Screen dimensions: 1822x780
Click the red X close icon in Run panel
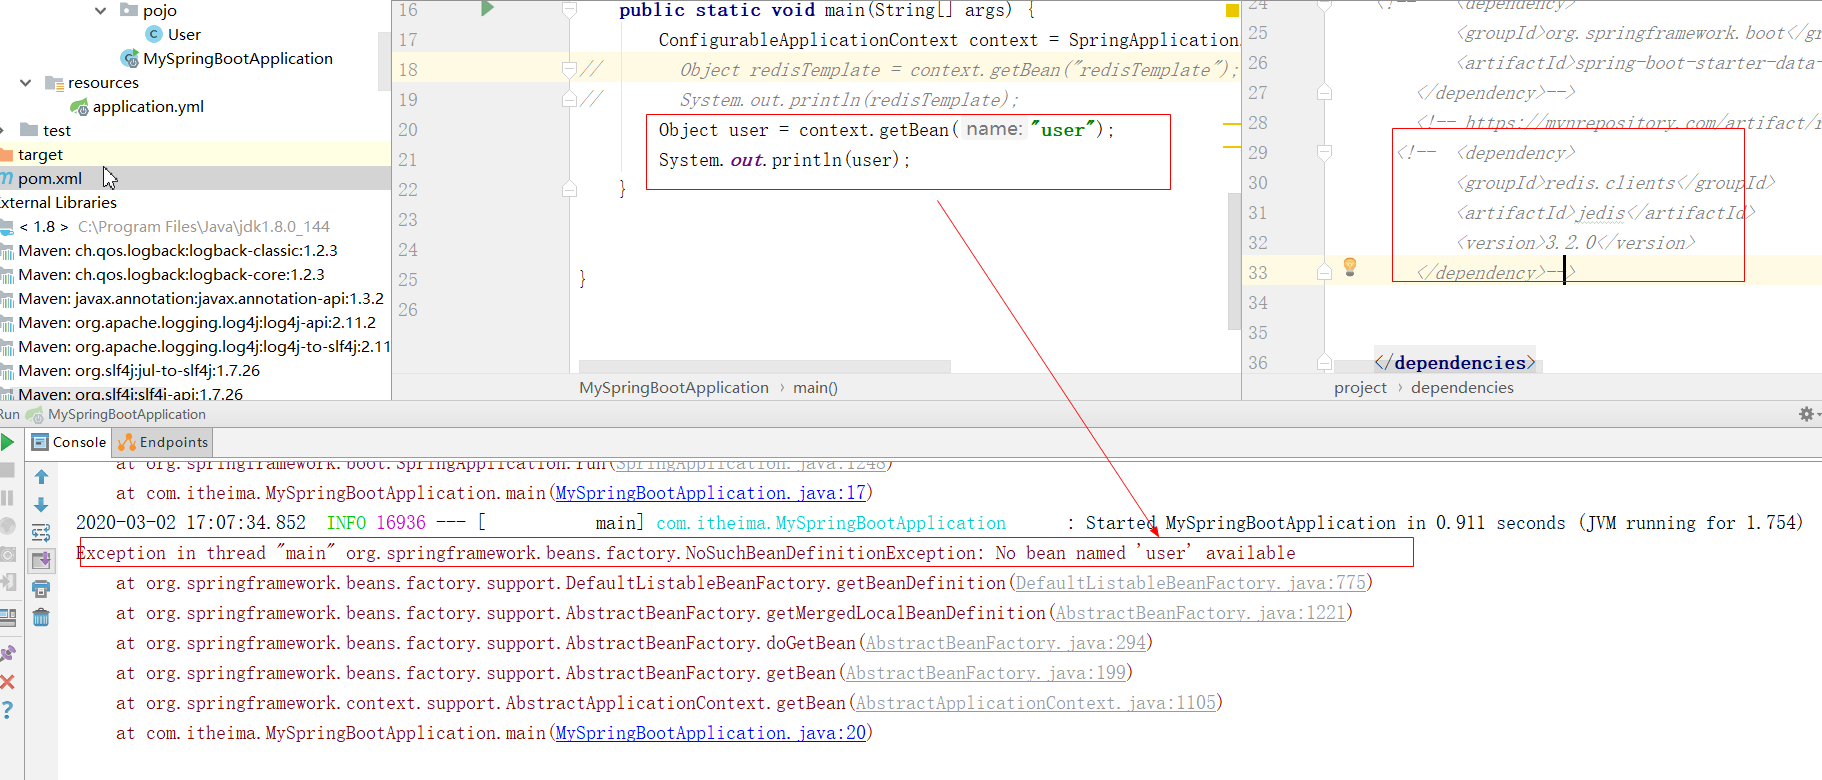(7, 682)
